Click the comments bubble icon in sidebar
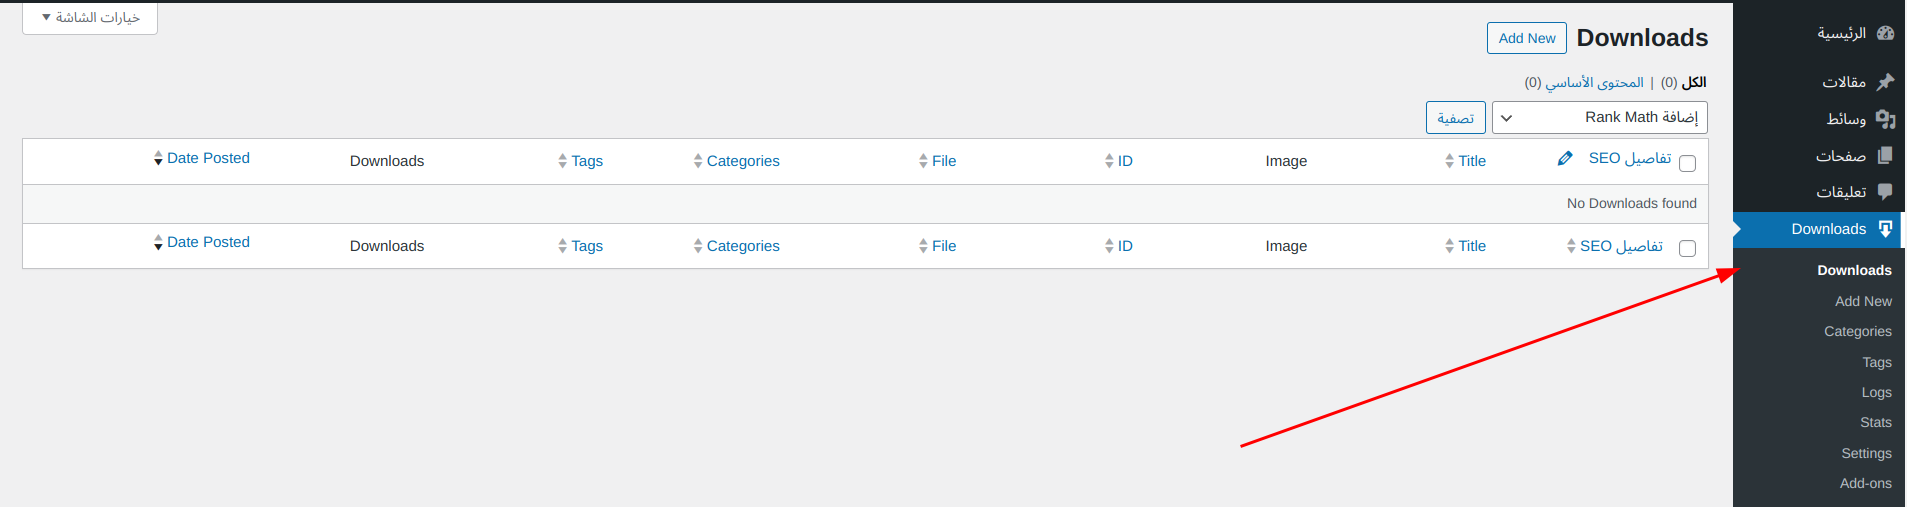This screenshot has width=1907, height=507. coord(1885,192)
